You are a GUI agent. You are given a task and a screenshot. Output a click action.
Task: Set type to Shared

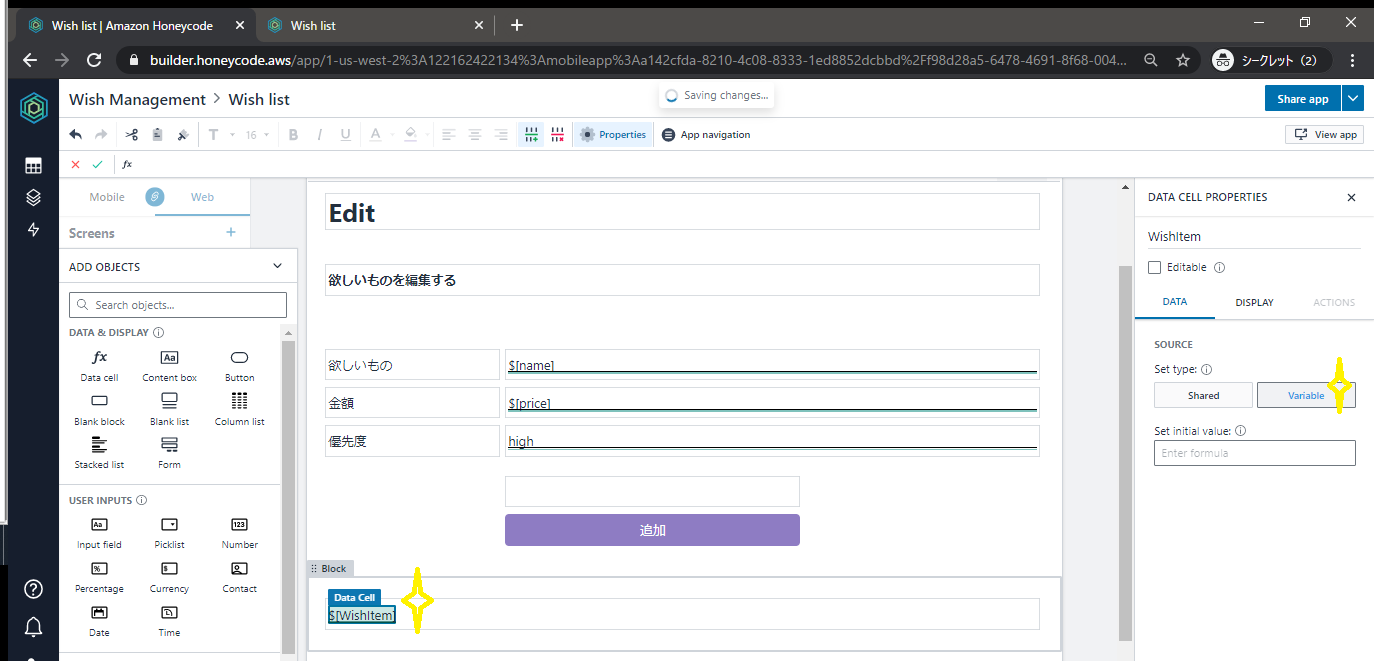click(1203, 395)
